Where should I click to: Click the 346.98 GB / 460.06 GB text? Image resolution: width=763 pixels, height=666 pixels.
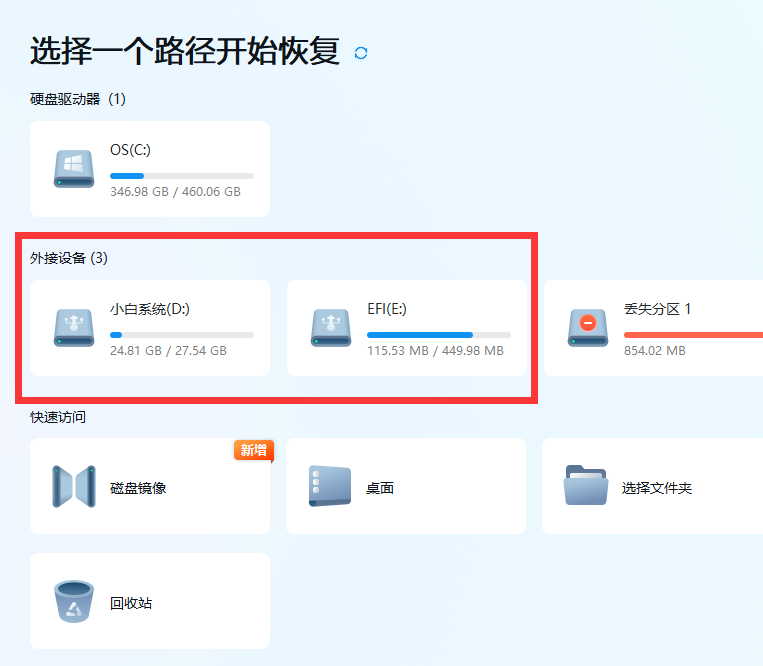tap(175, 192)
